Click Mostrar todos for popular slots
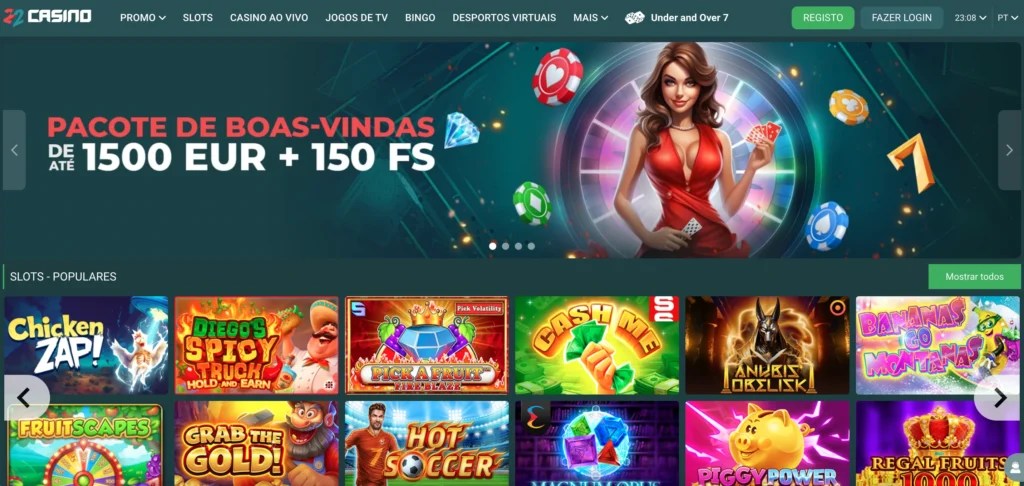 [974, 276]
